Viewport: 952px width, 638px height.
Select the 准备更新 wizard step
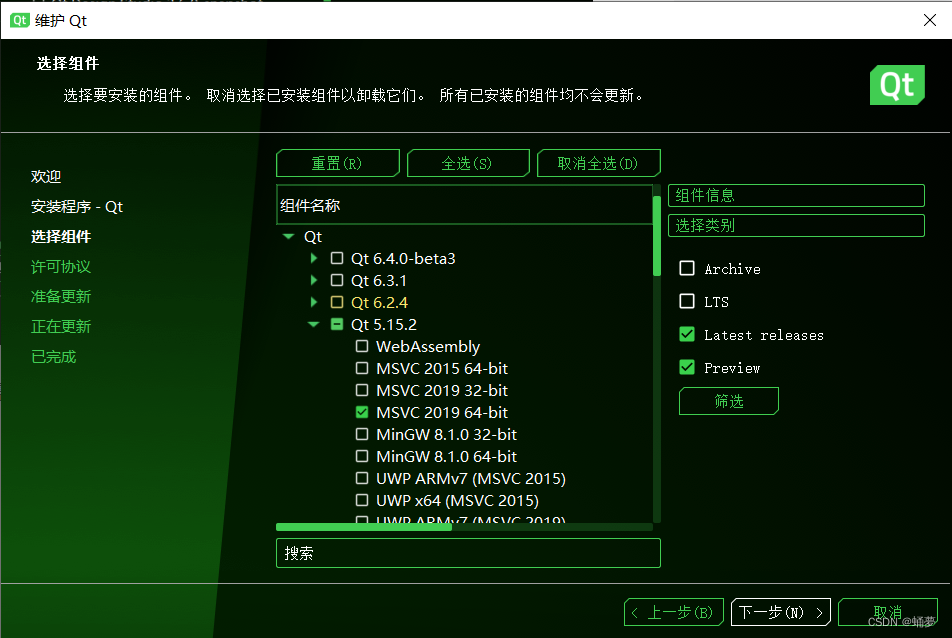pyautogui.click(x=61, y=296)
